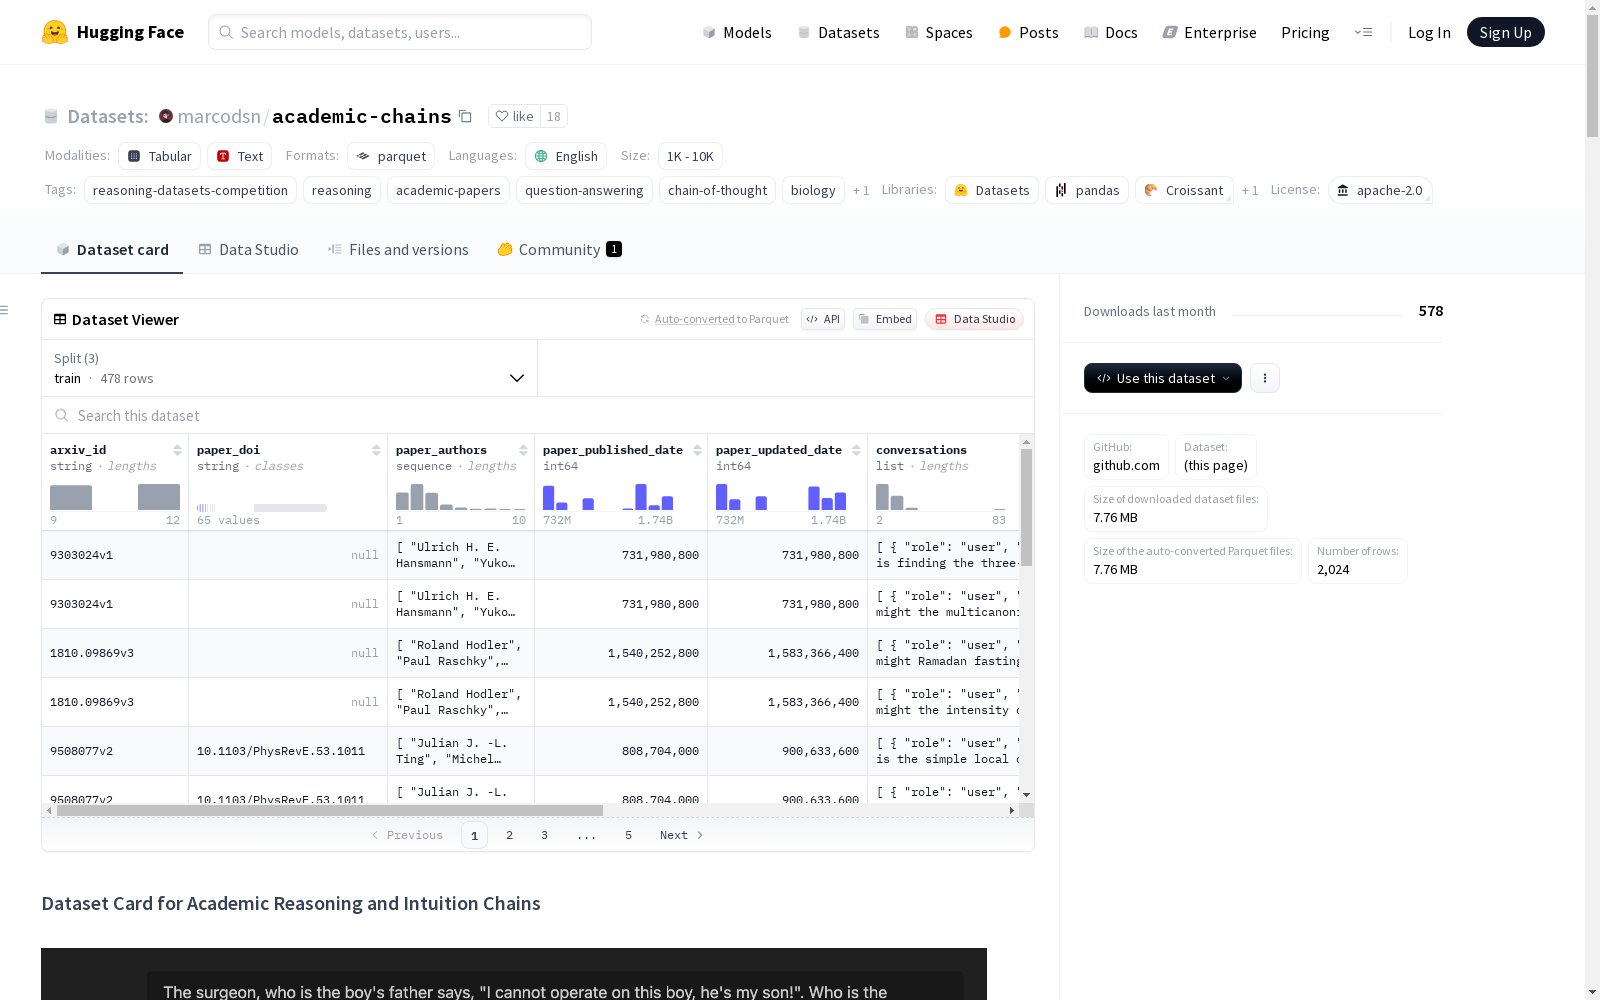Click the up arrow of the table vertical scrollbar
This screenshot has width=1600, height=1000.
(x=1026, y=441)
